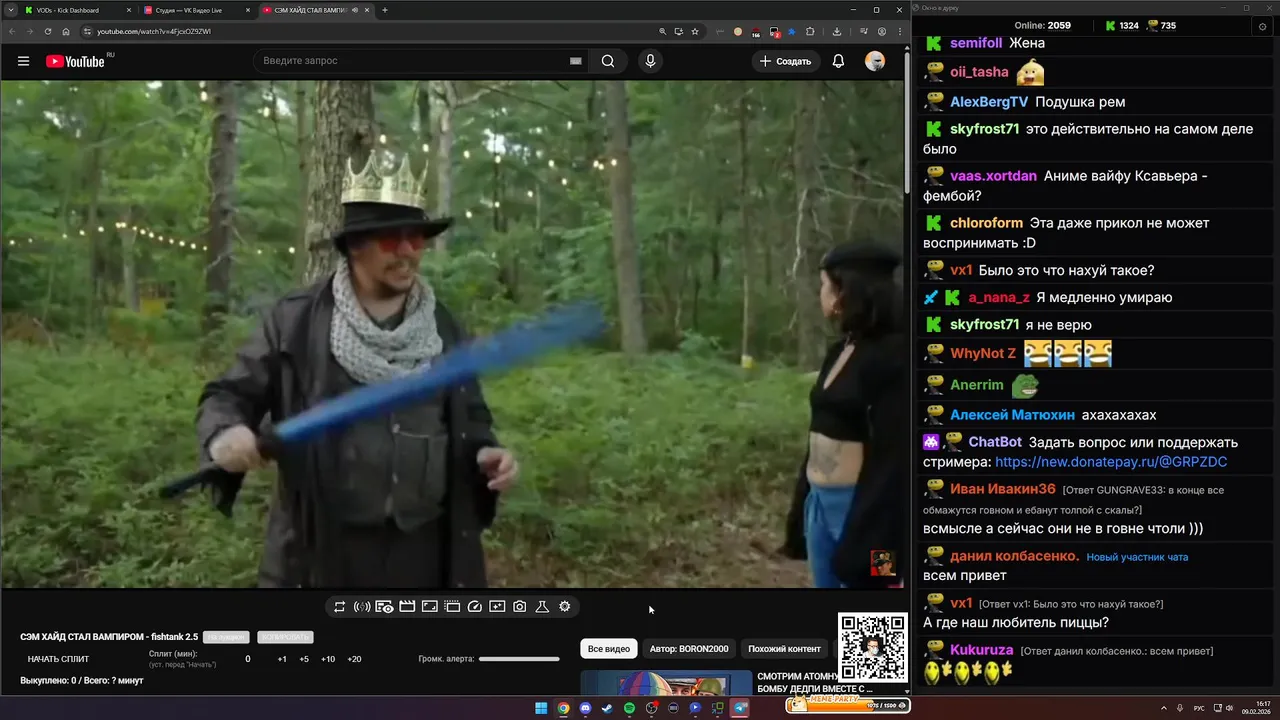Click the +10 split minutes button
Viewport: 1280px width, 720px height.
pyautogui.click(x=327, y=659)
